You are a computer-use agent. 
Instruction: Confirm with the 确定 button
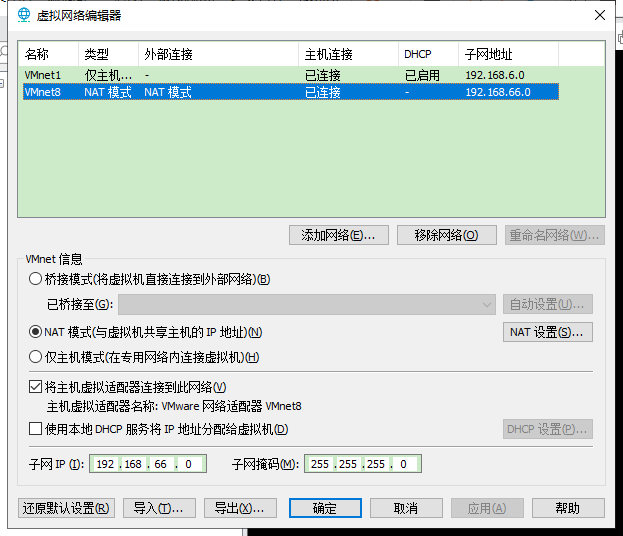325,508
